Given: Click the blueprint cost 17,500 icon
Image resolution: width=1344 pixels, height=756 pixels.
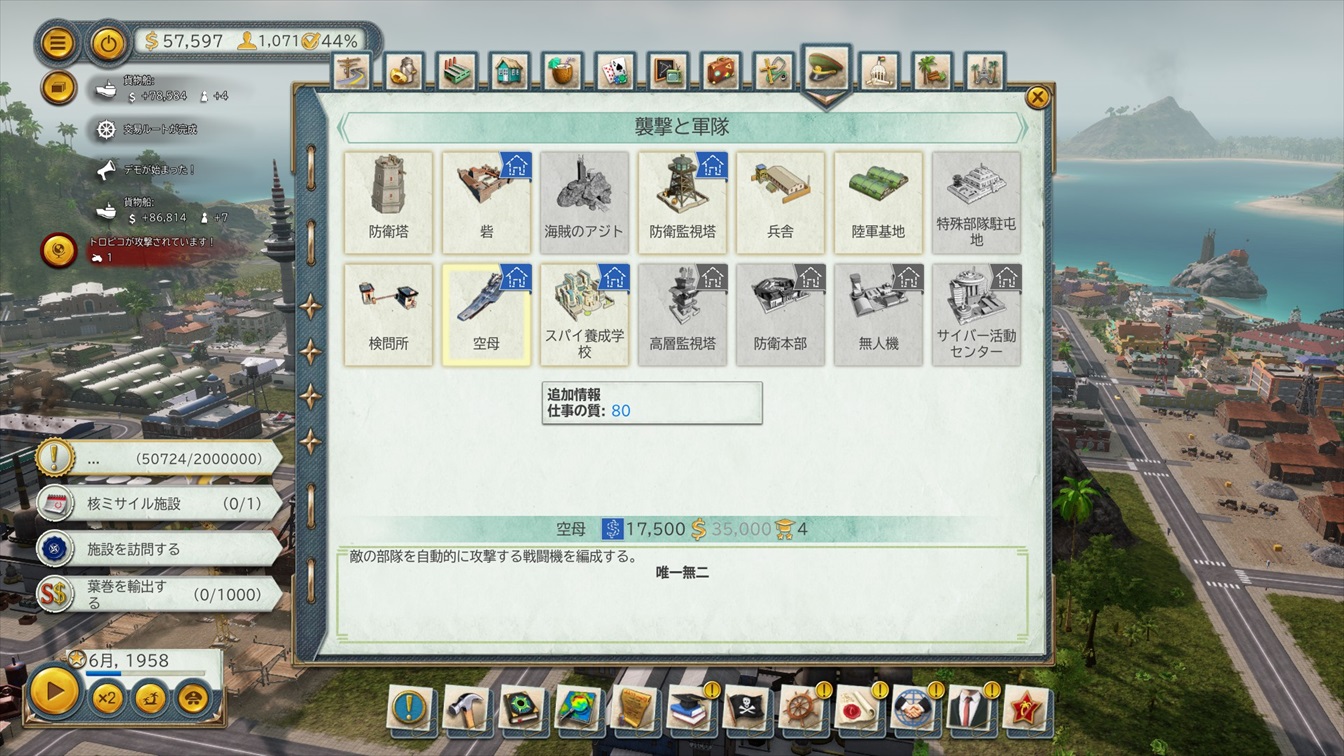Looking at the screenshot, I should 612,529.
